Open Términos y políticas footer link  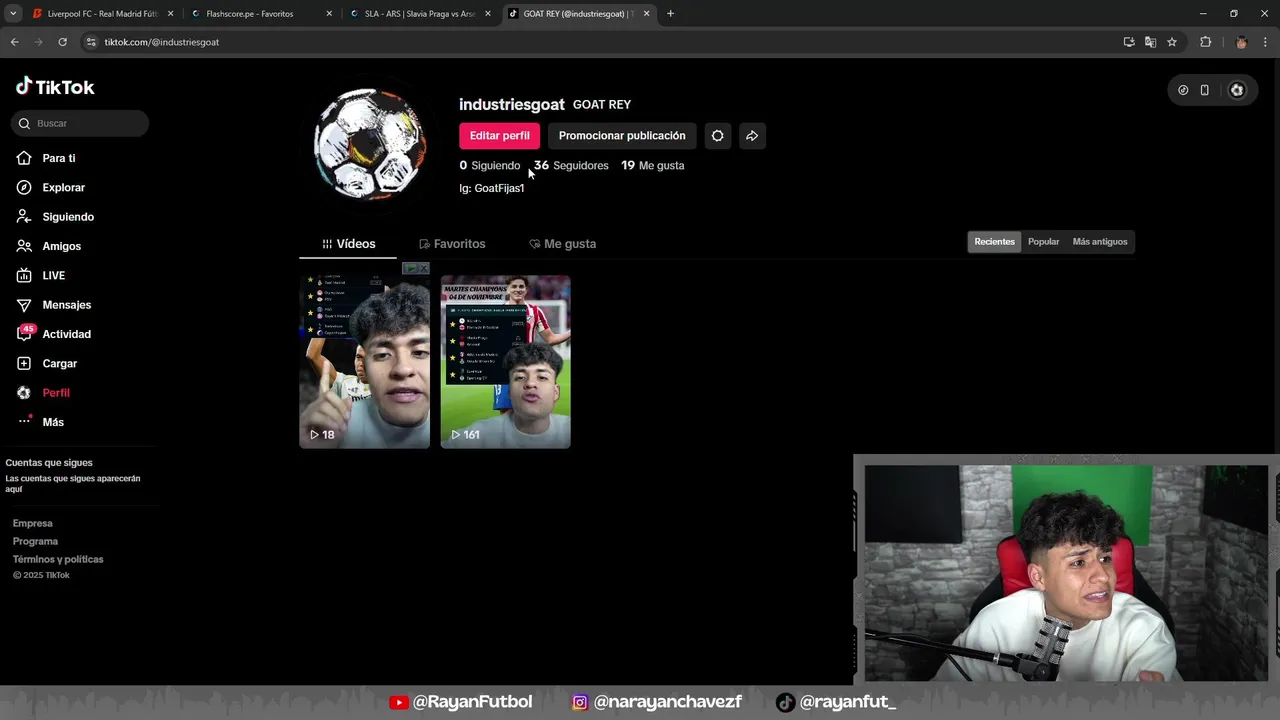pos(58,560)
